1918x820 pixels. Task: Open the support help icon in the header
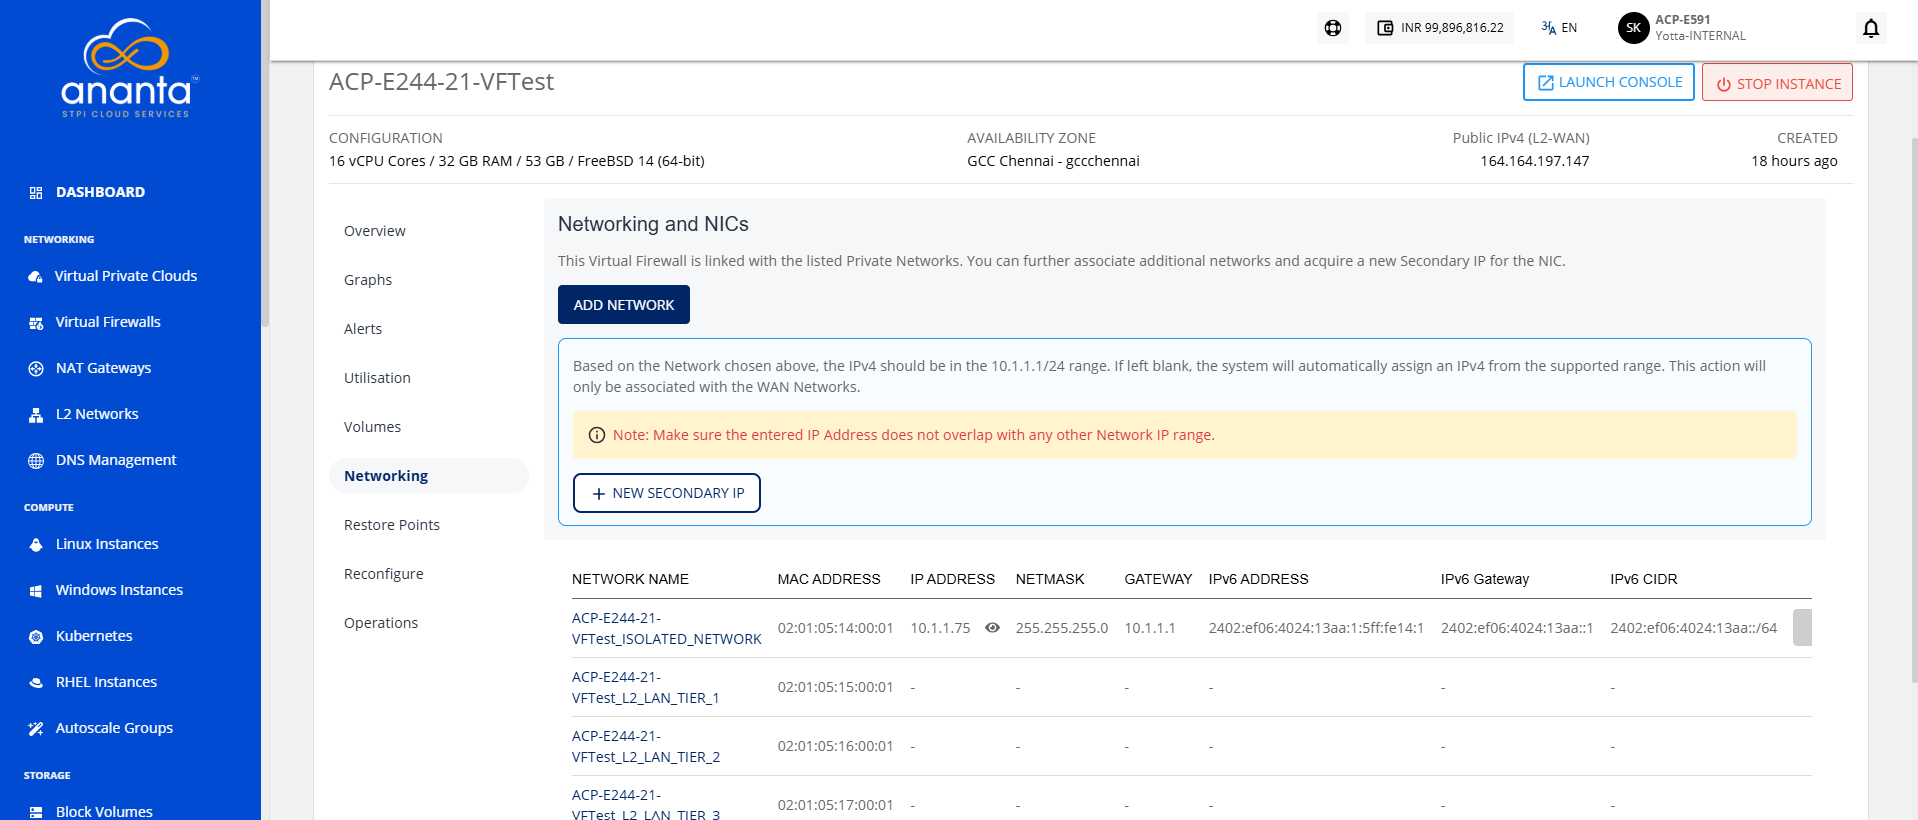[1333, 28]
